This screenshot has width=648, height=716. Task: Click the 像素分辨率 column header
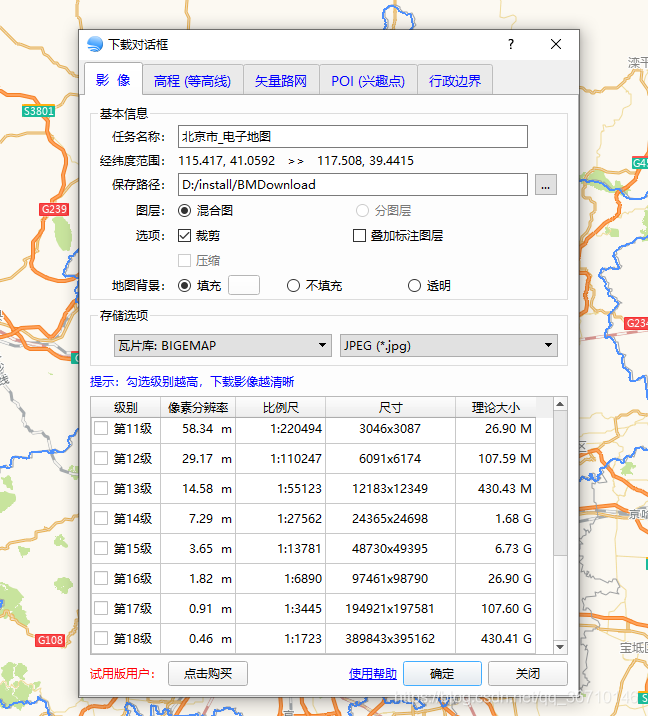pyautogui.click(x=198, y=407)
